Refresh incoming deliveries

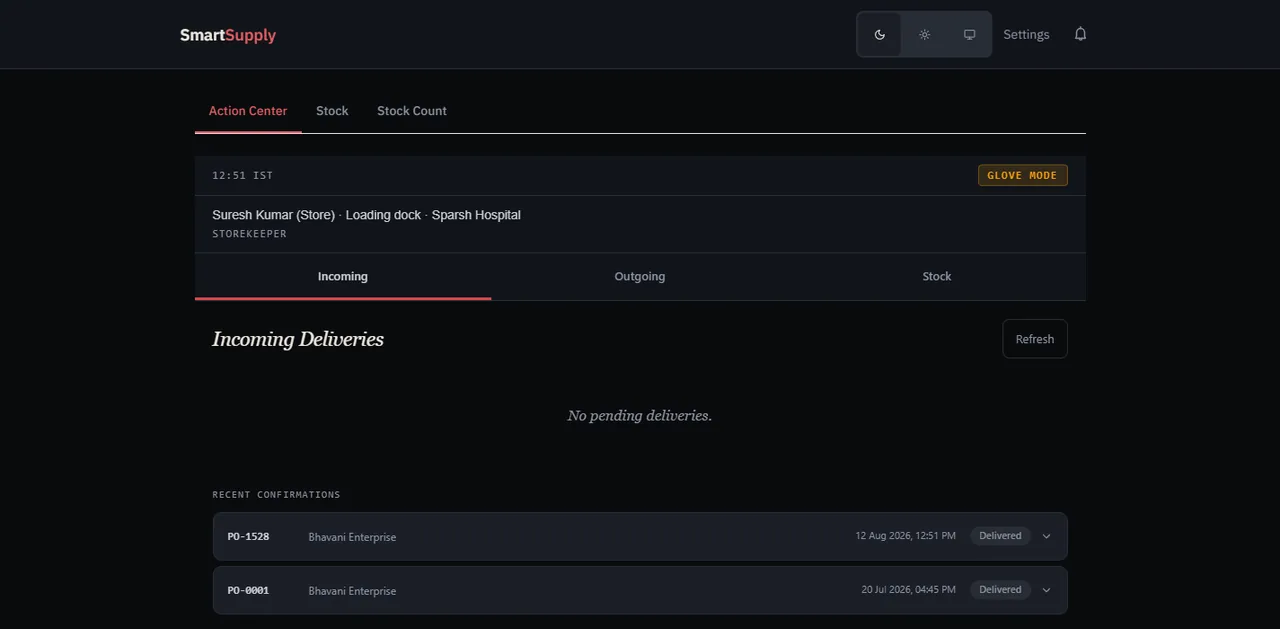click(1035, 339)
